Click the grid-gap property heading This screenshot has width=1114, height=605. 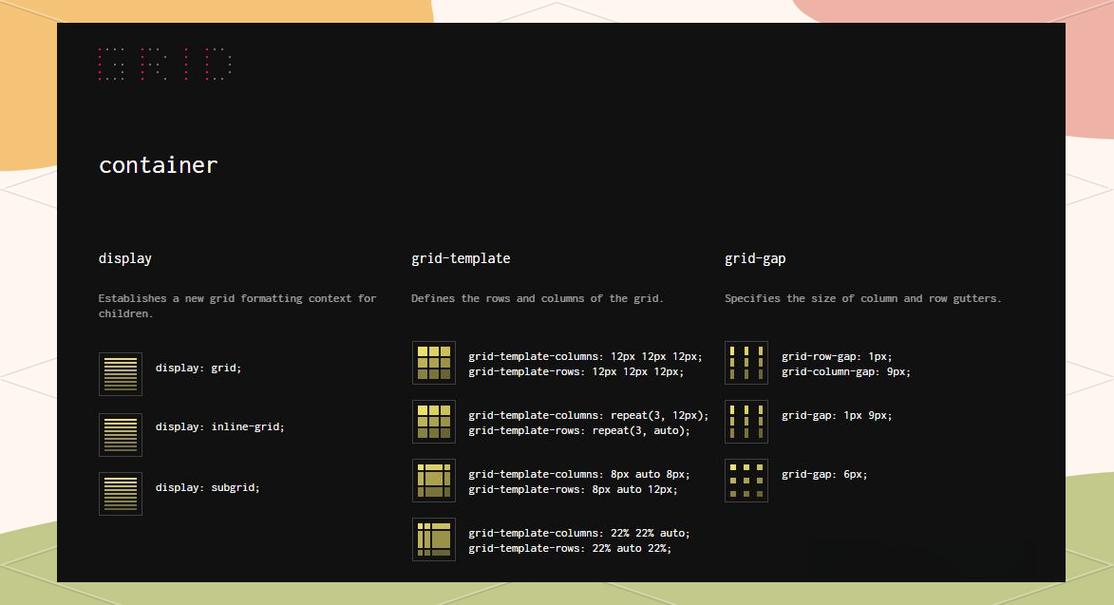(755, 258)
